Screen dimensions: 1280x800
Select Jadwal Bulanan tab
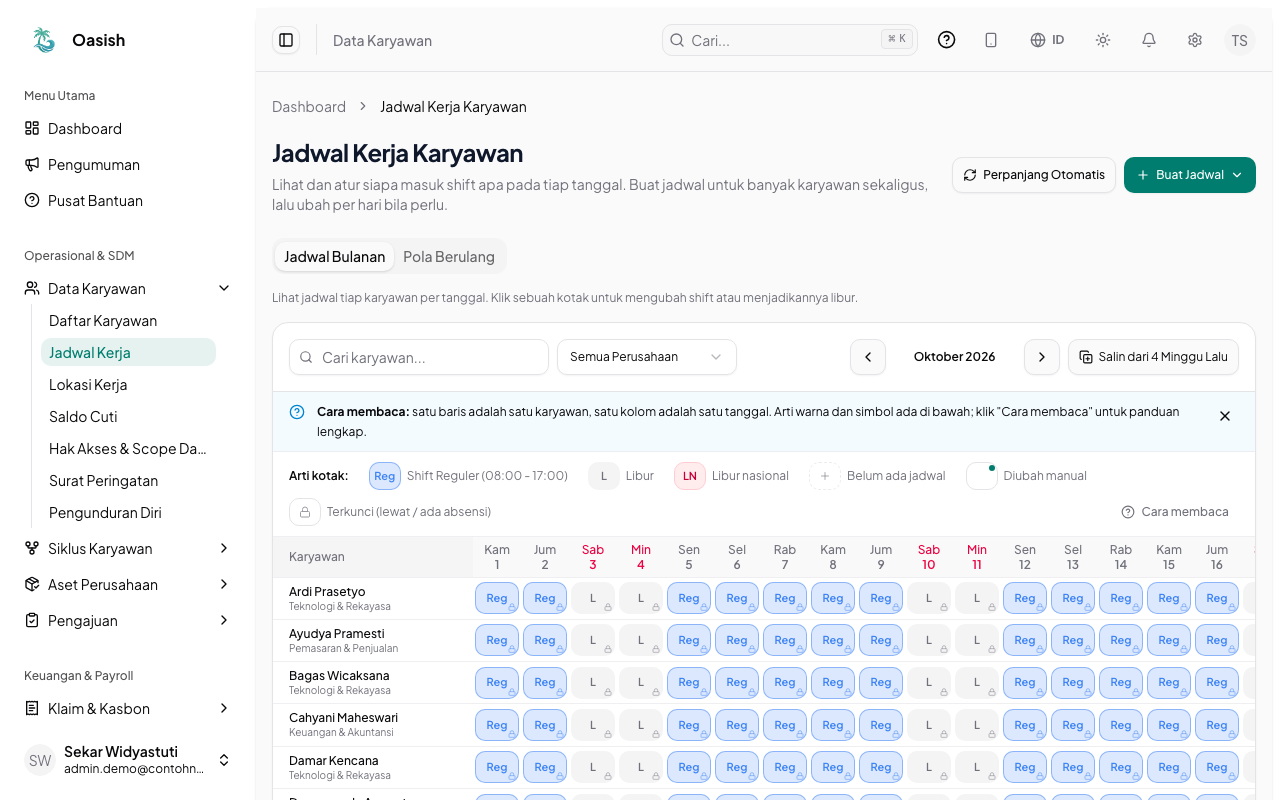click(334, 257)
